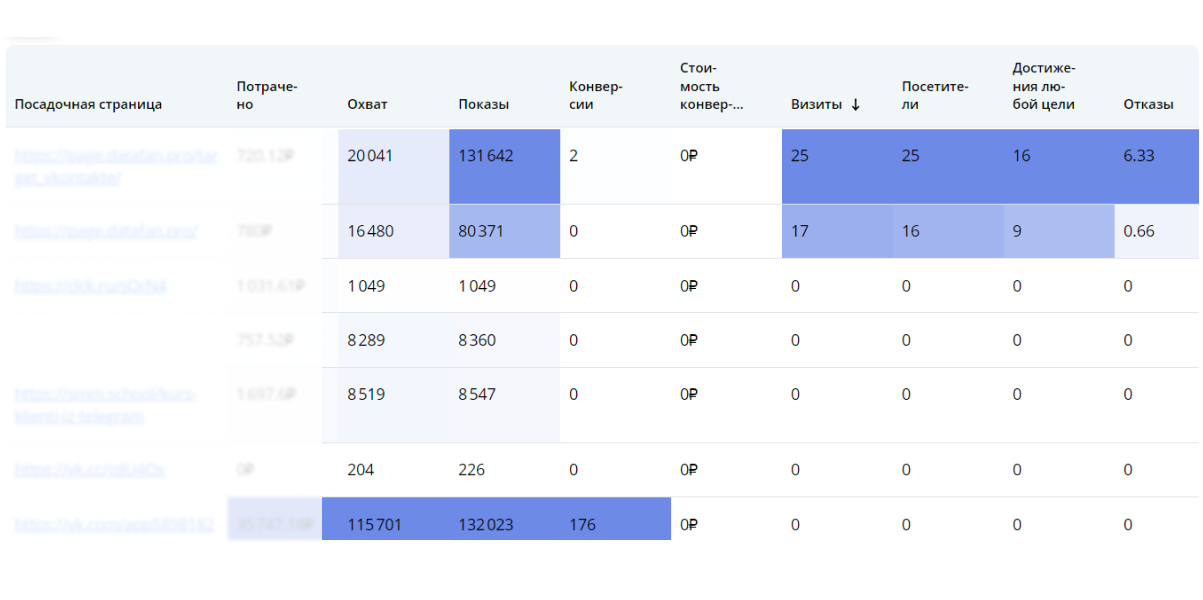Viewport: 1203px width, 600px height.
Task: Open the vk.cc landing page link
Action: tap(90, 470)
